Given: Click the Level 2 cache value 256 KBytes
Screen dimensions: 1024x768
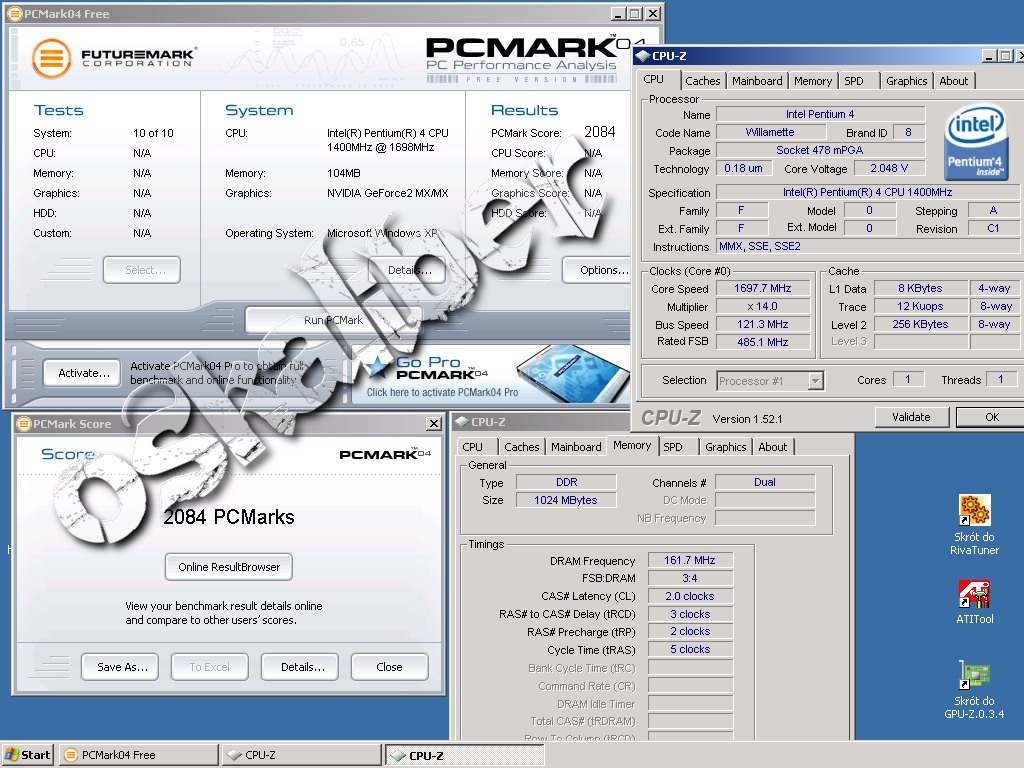Looking at the screenshot, I should tap(920, 324).
